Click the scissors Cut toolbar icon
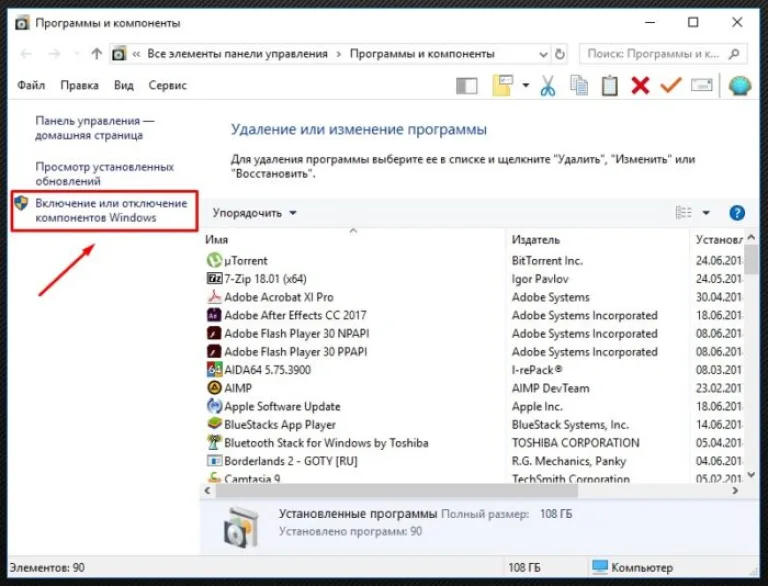768x586 pixels. click(548, 85)
